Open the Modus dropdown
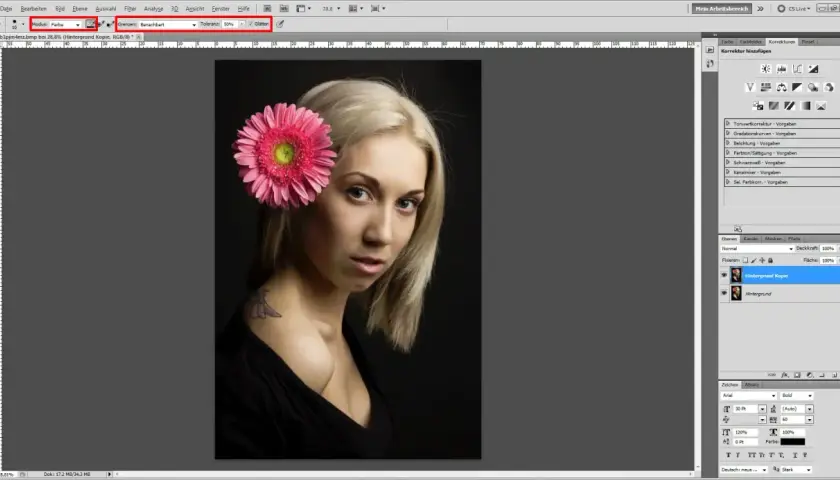 [x=65, y=24]
